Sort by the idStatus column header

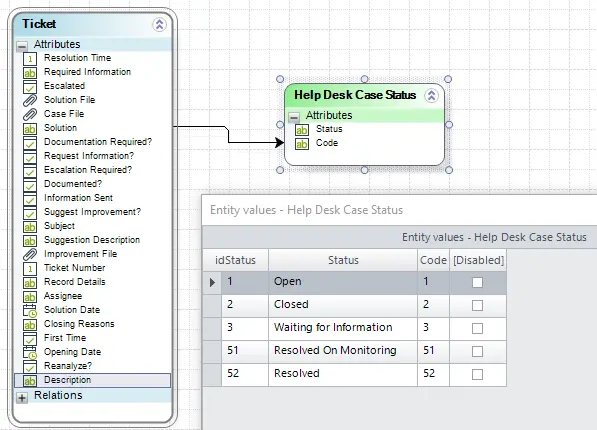[235, 260]
